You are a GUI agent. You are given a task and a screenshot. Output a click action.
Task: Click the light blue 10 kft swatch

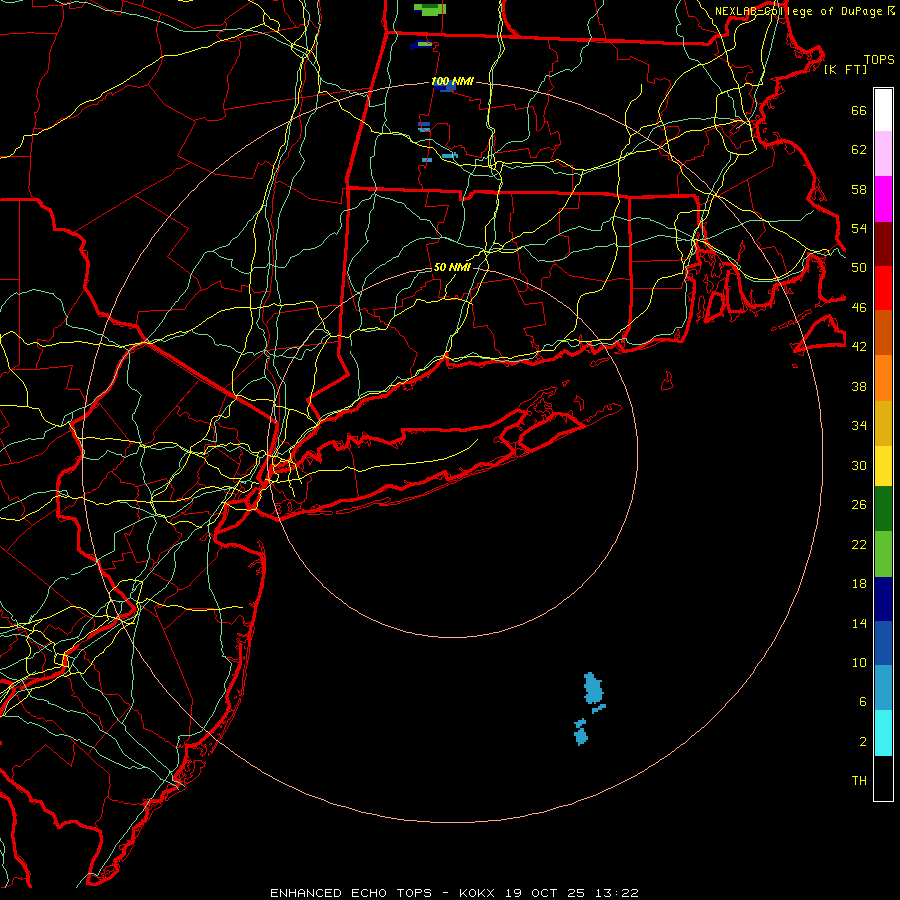click(883, 688)
